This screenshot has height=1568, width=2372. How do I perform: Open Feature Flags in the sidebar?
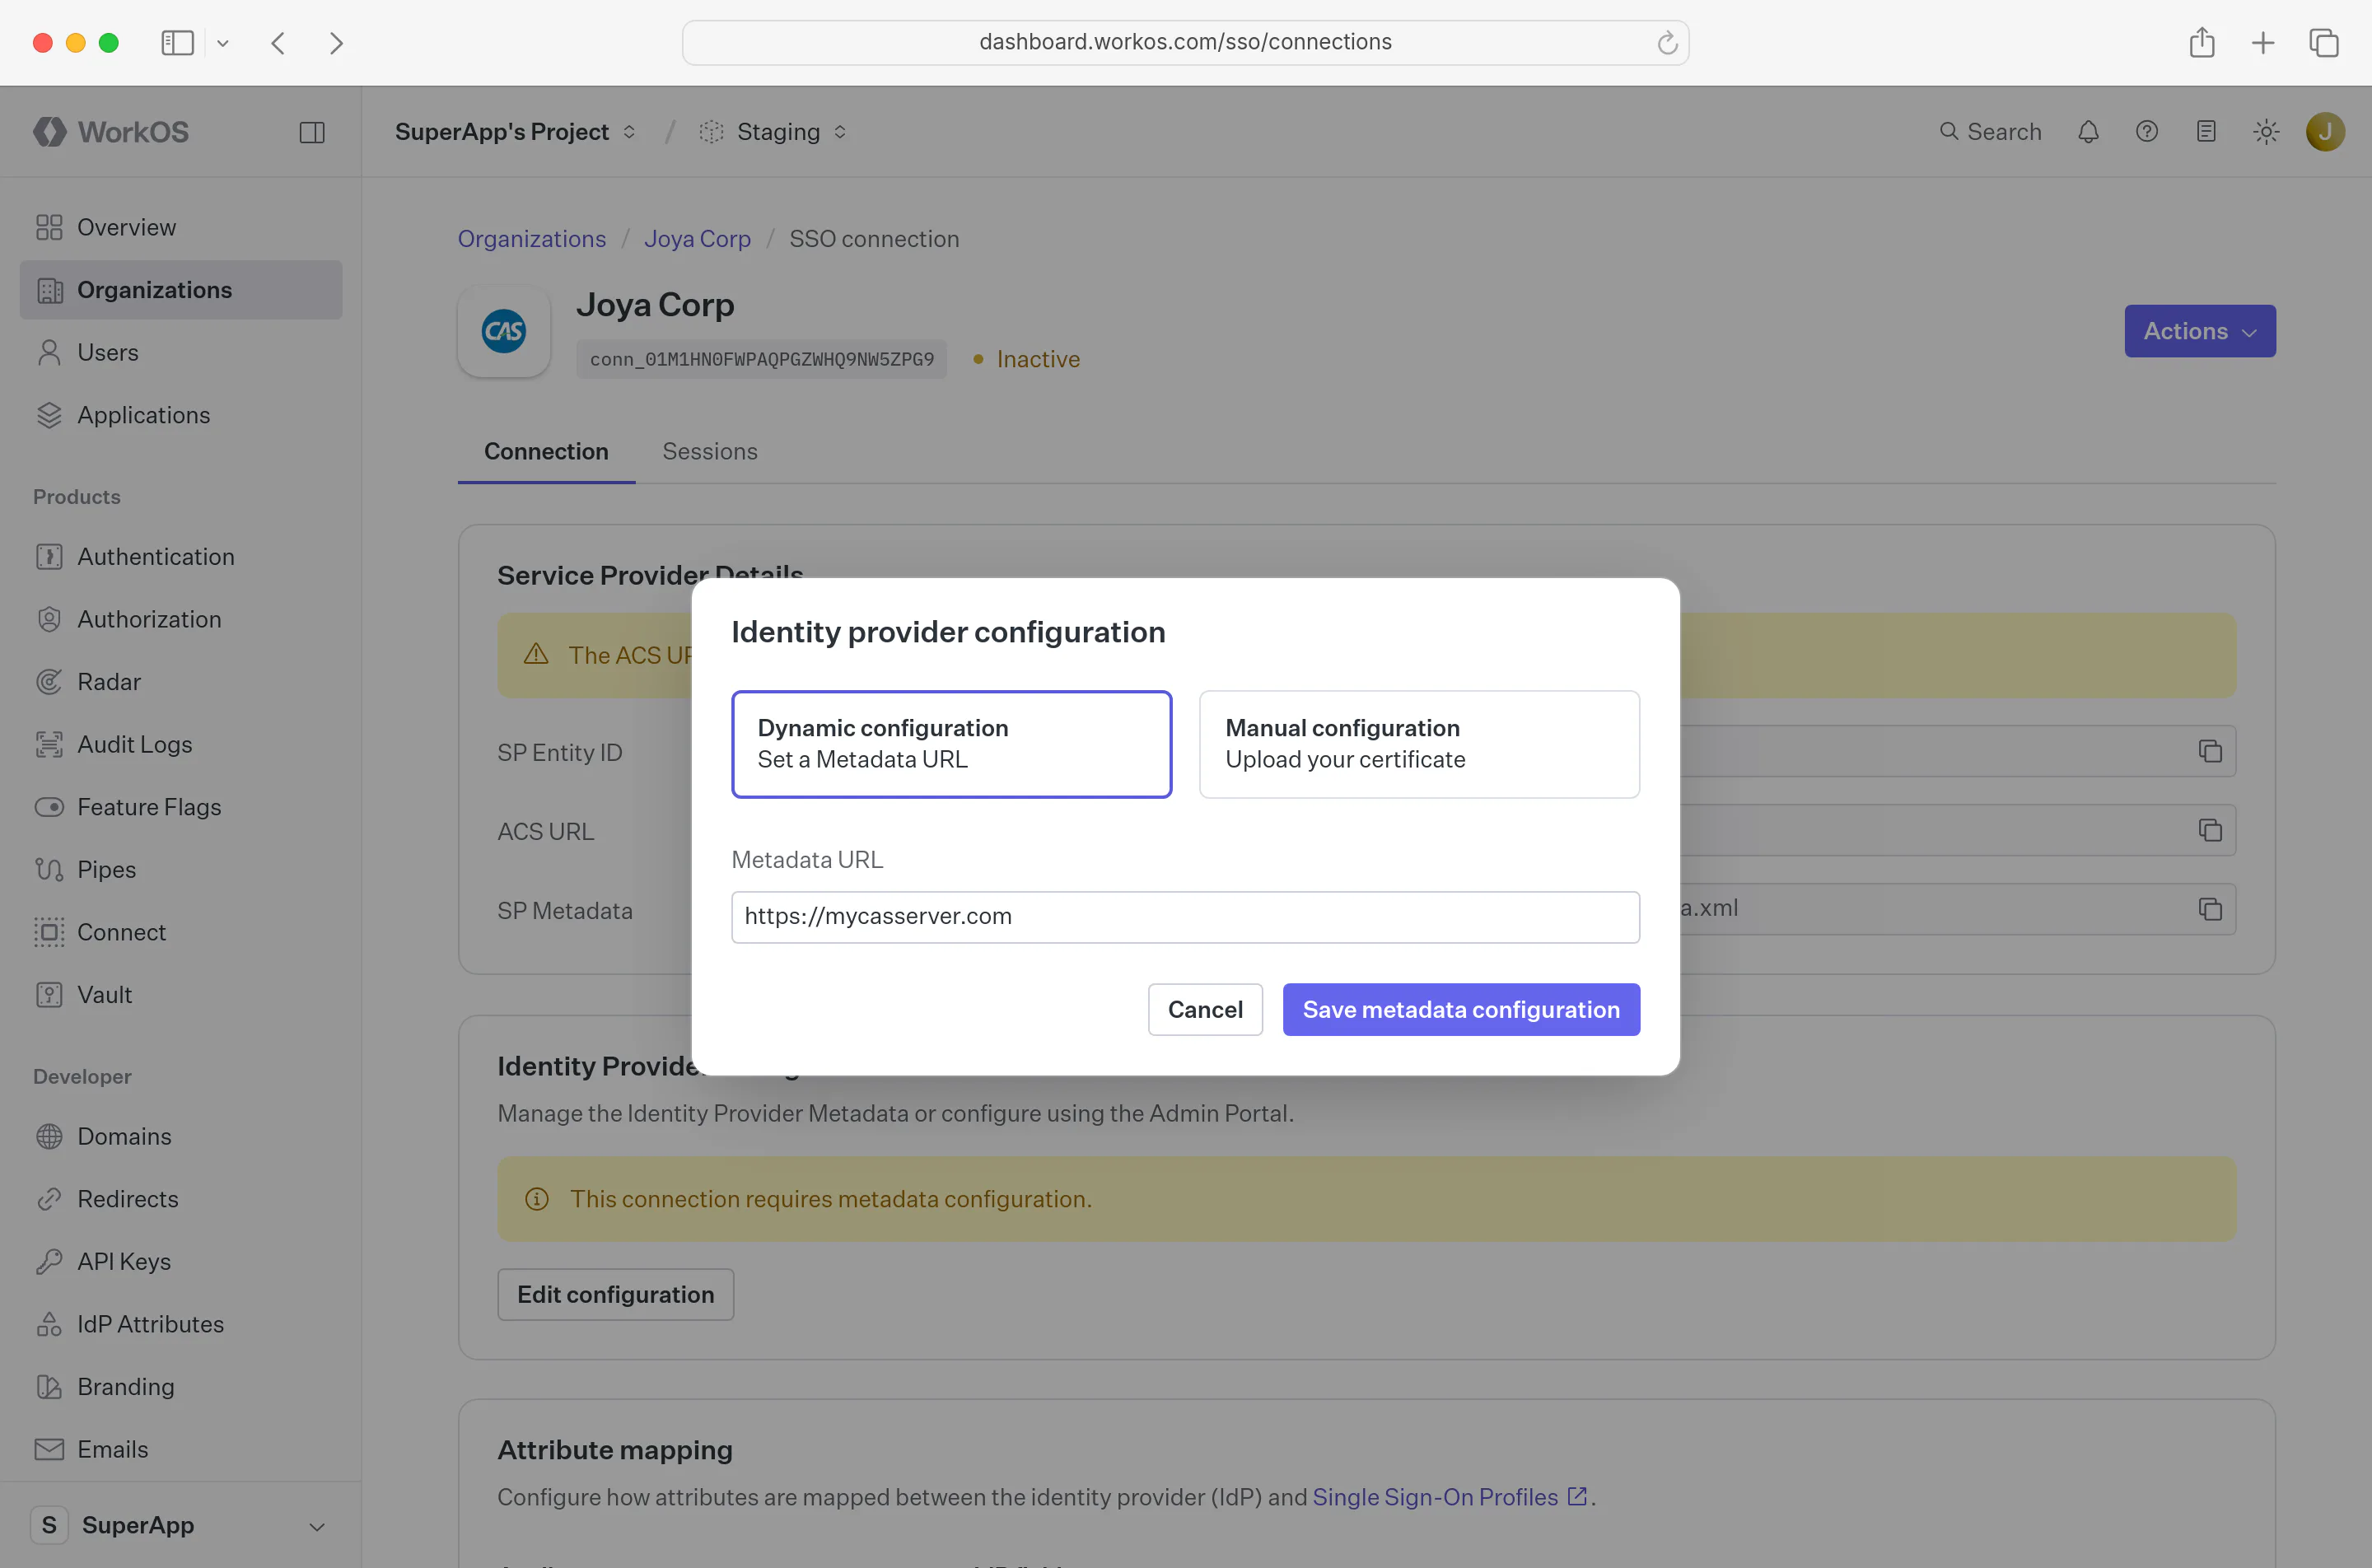coord(181,807)
